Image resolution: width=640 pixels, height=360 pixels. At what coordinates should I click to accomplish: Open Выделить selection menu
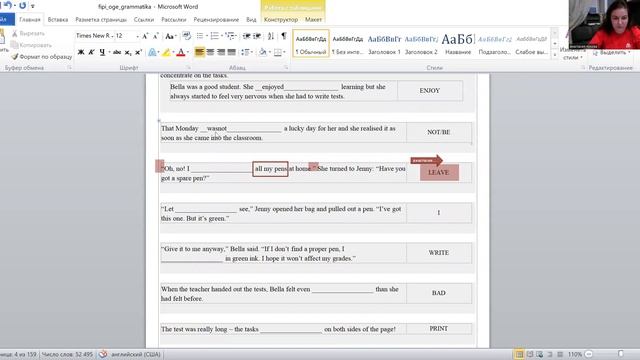pyautogui.click(x=611, y=52)
